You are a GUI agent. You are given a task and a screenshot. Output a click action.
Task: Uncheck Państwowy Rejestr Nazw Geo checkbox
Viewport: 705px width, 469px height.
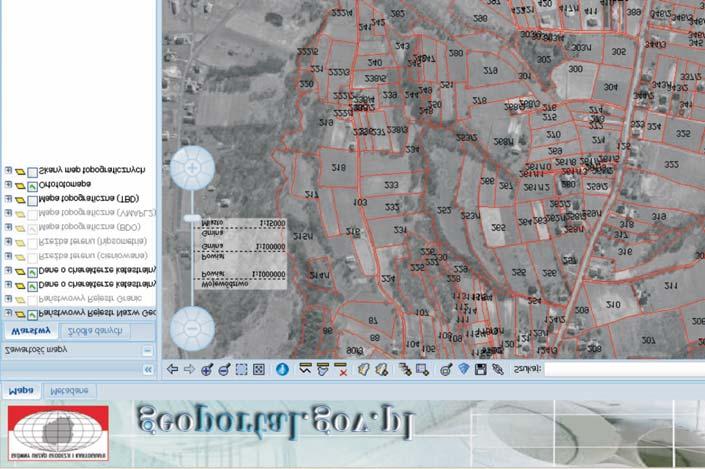pos(32,315)
